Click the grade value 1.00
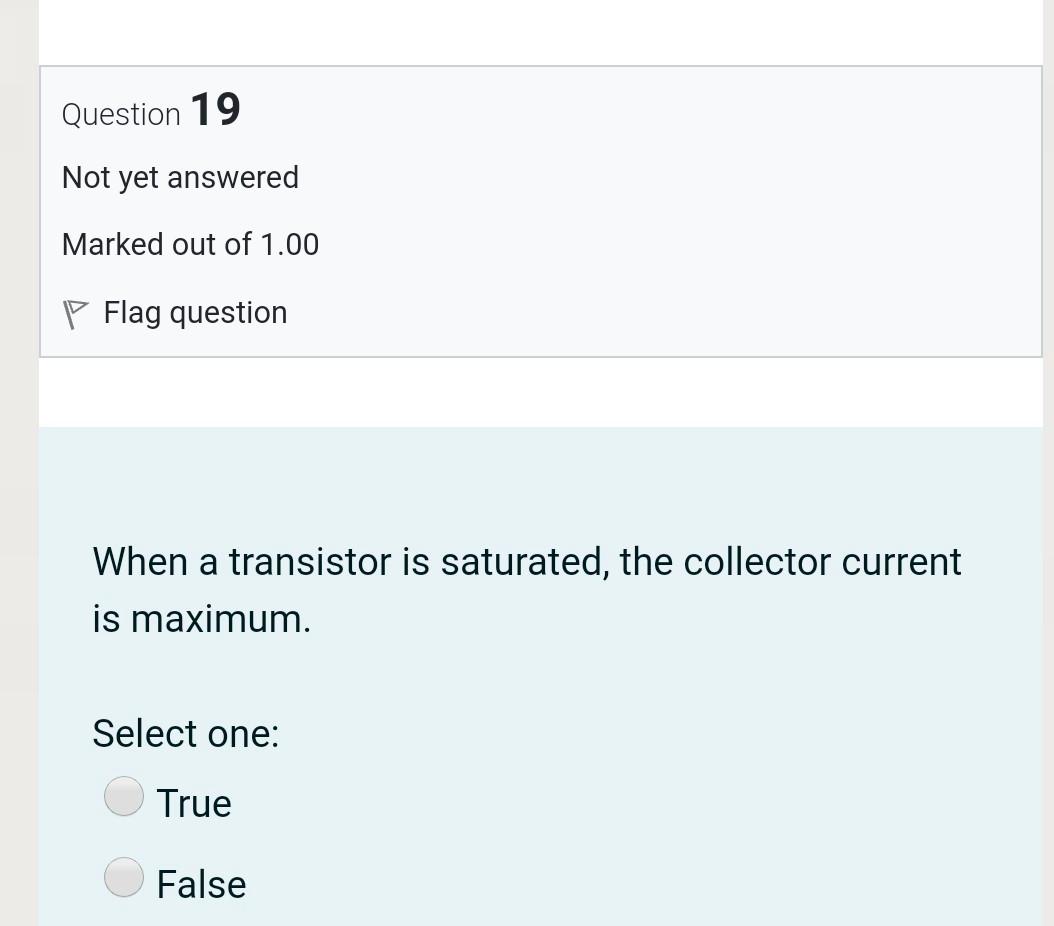The width and height of the screenshot is (1054, 926). coord(290,245)
